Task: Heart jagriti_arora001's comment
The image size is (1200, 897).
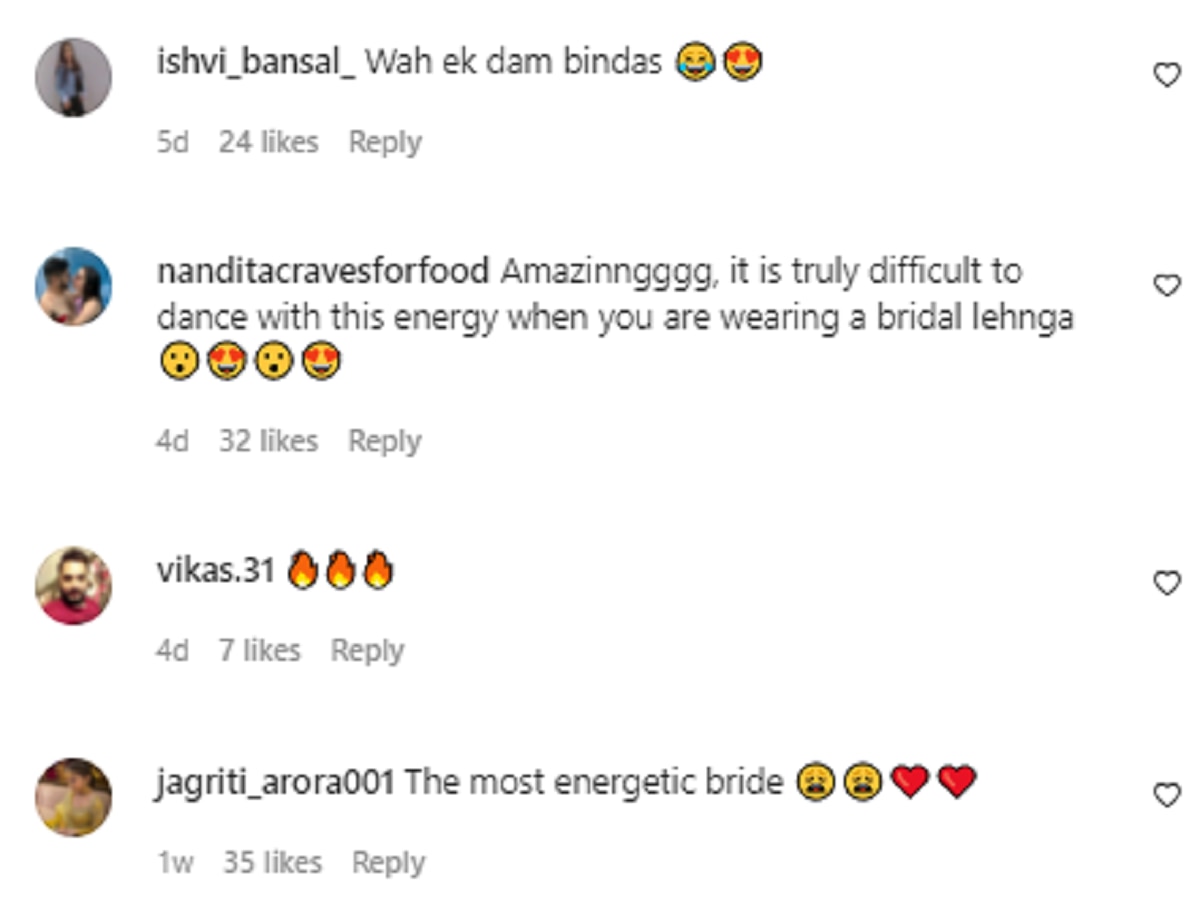Action: 1167,795
